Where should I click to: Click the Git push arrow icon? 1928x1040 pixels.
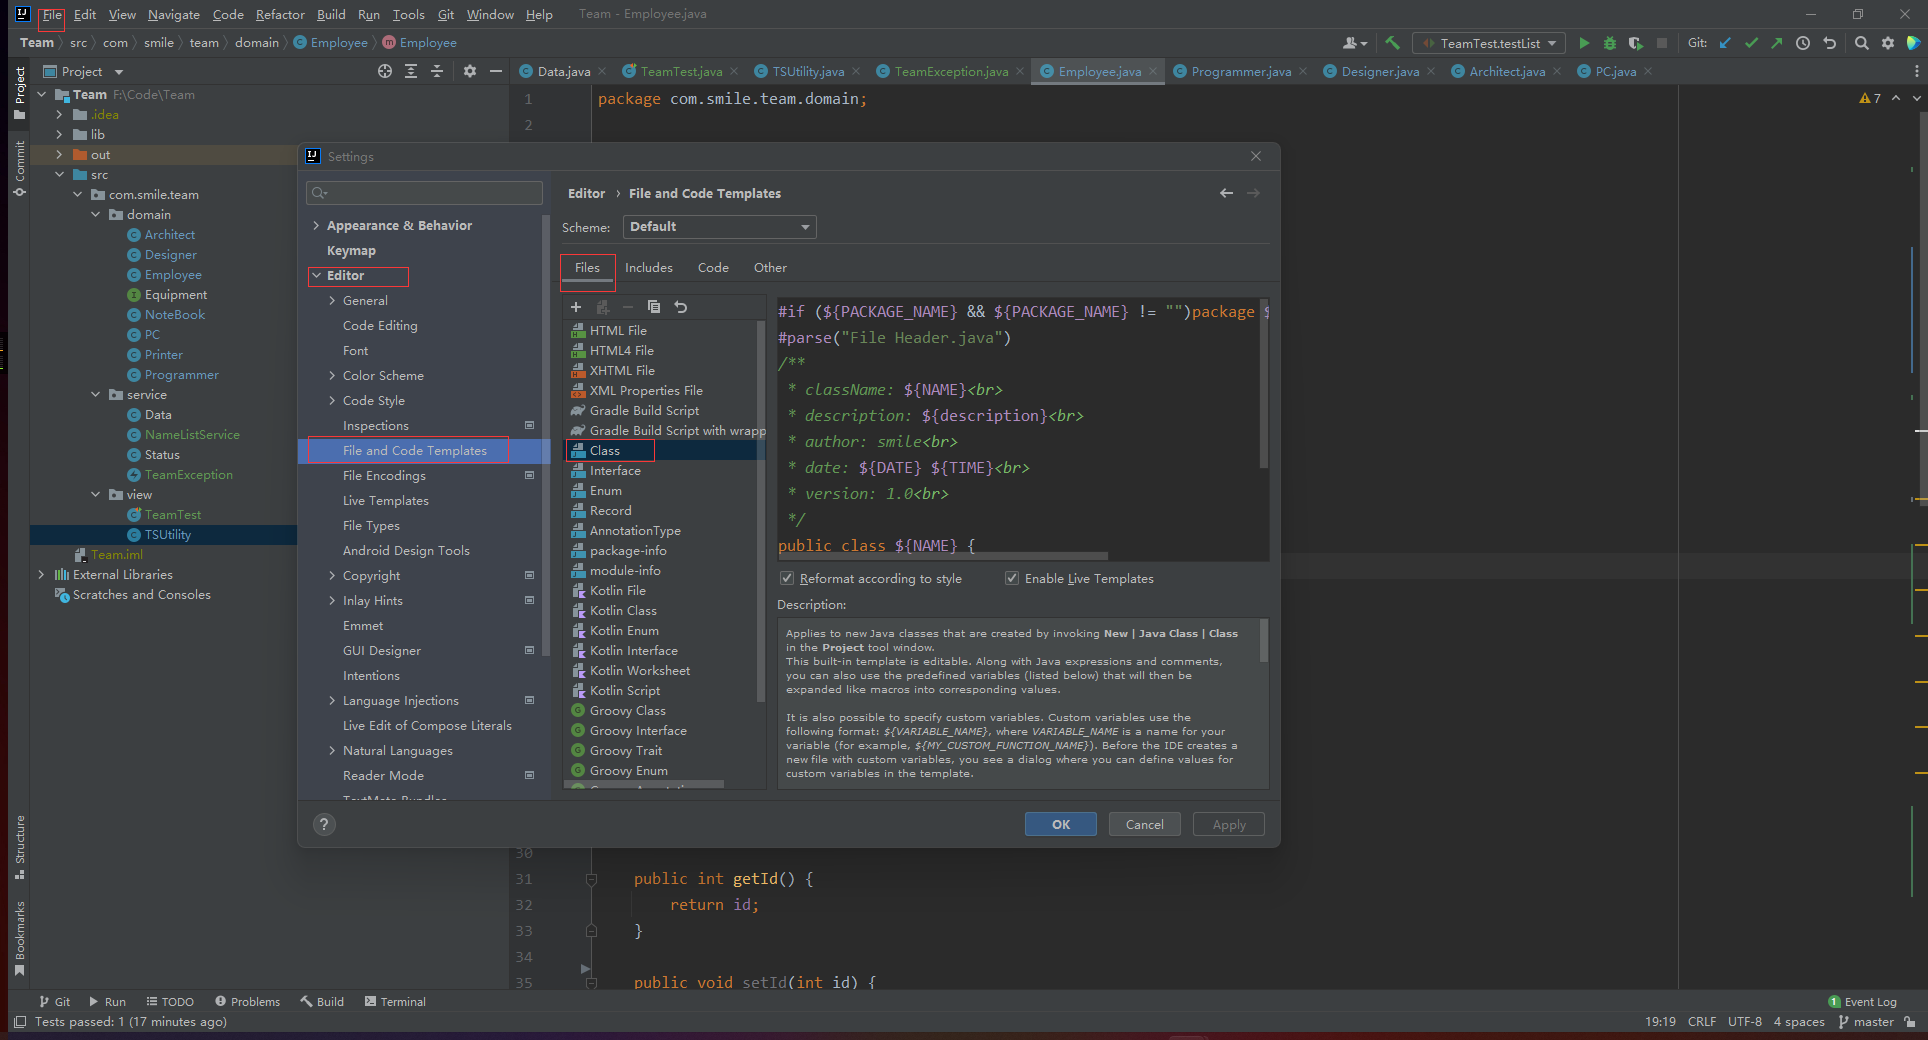(x=1776, y=43)
